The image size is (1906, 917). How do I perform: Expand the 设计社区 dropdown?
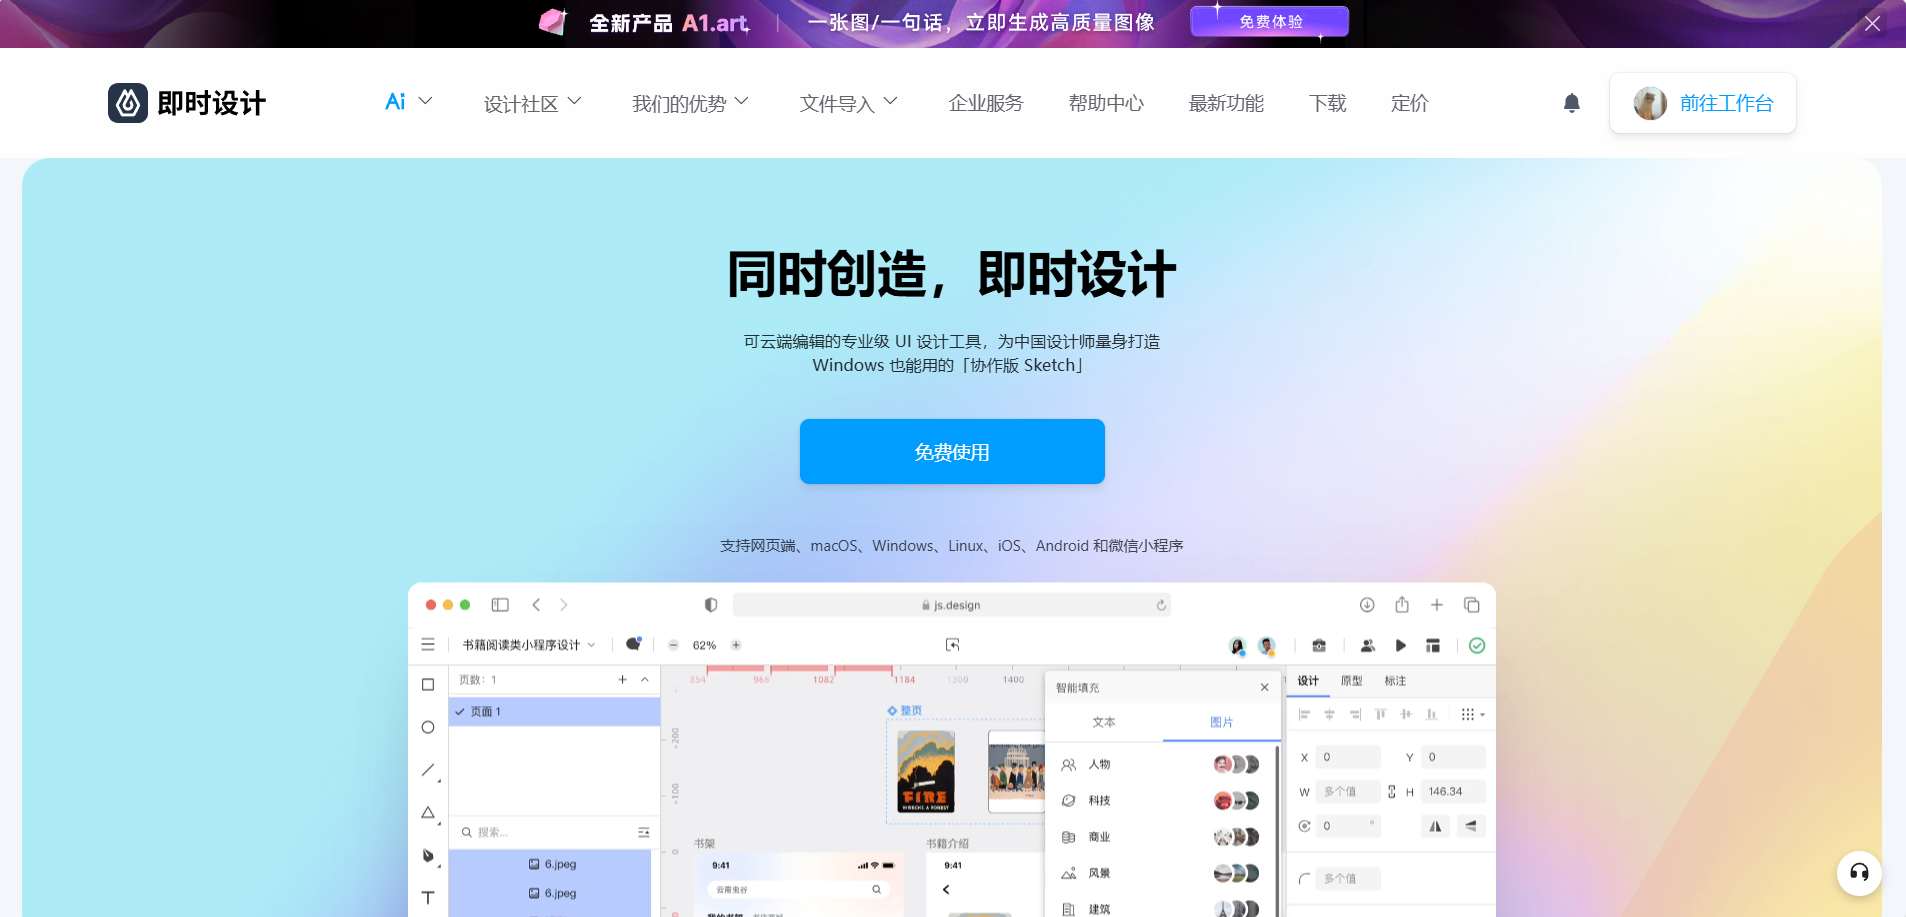[x=533, y=103]
